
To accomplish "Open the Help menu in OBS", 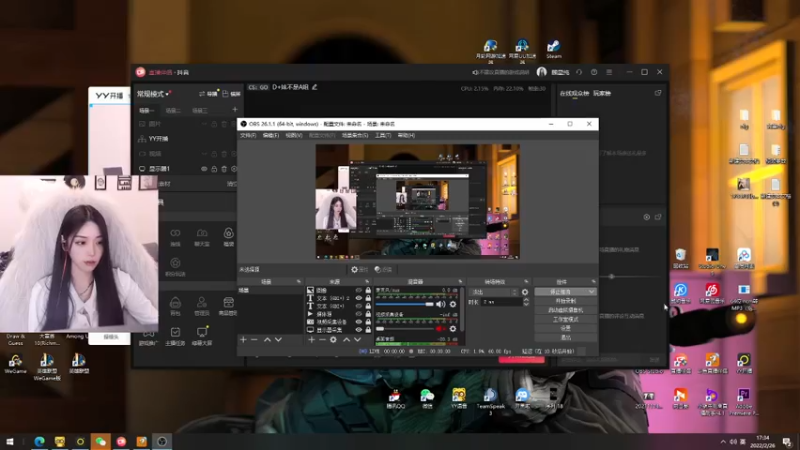I will click(406, 135).
